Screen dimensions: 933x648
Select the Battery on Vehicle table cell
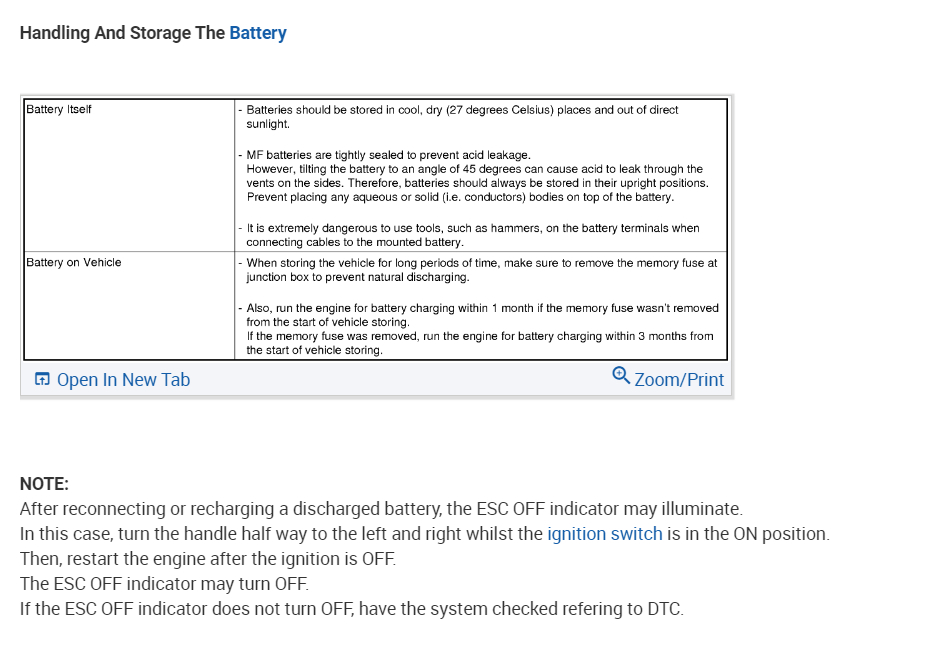pyautogui.click(x=74, y=262)
